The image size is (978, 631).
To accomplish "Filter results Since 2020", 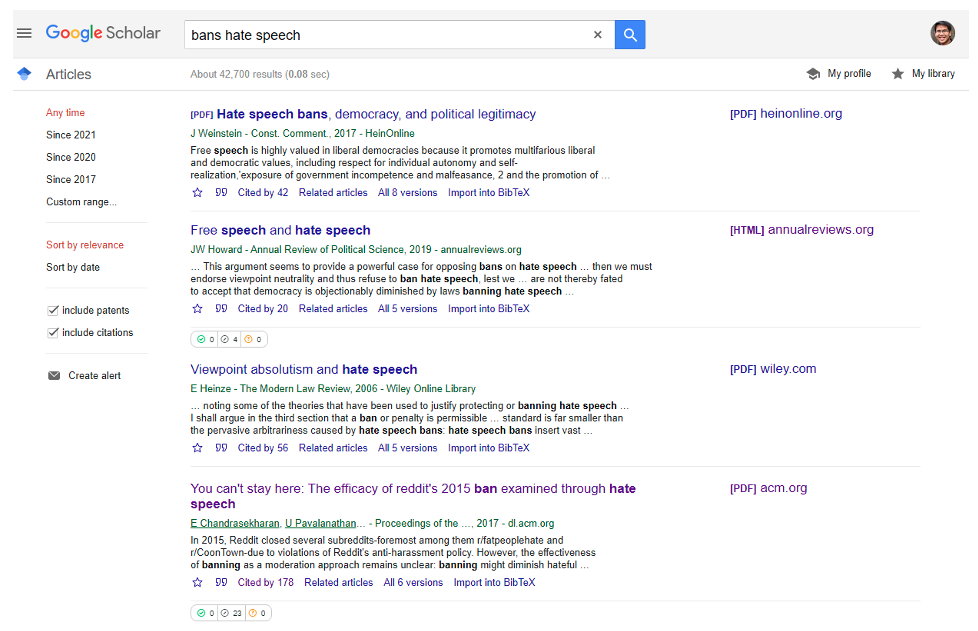I will click(71, 157).
